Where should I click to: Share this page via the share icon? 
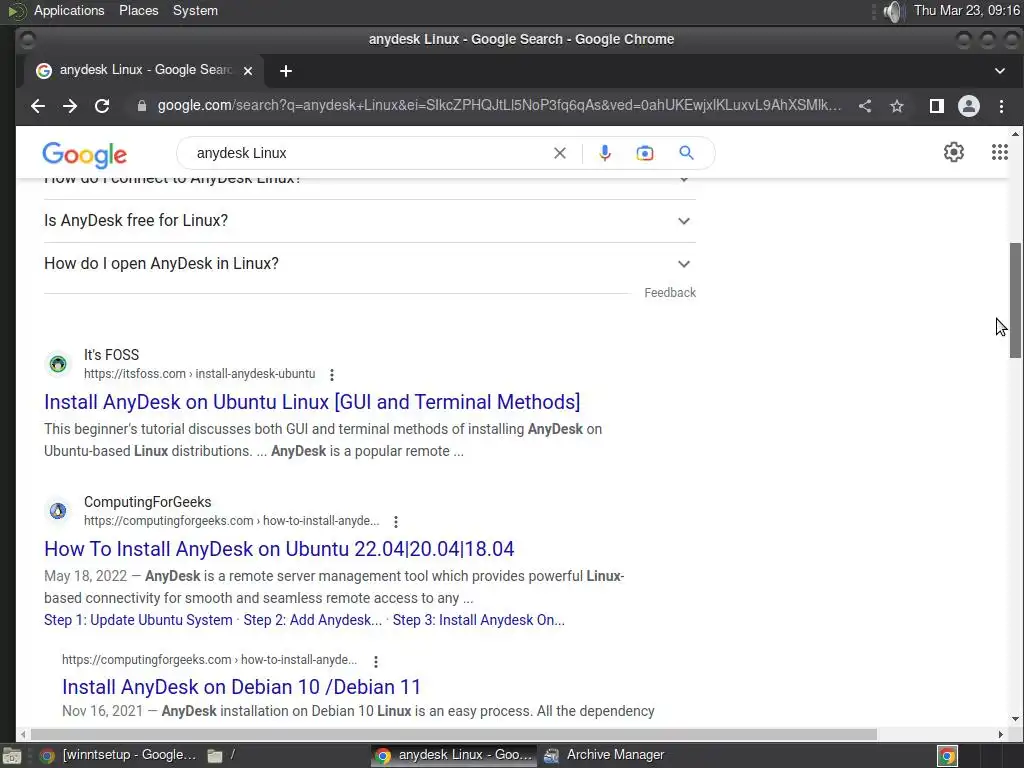[865, 106]
